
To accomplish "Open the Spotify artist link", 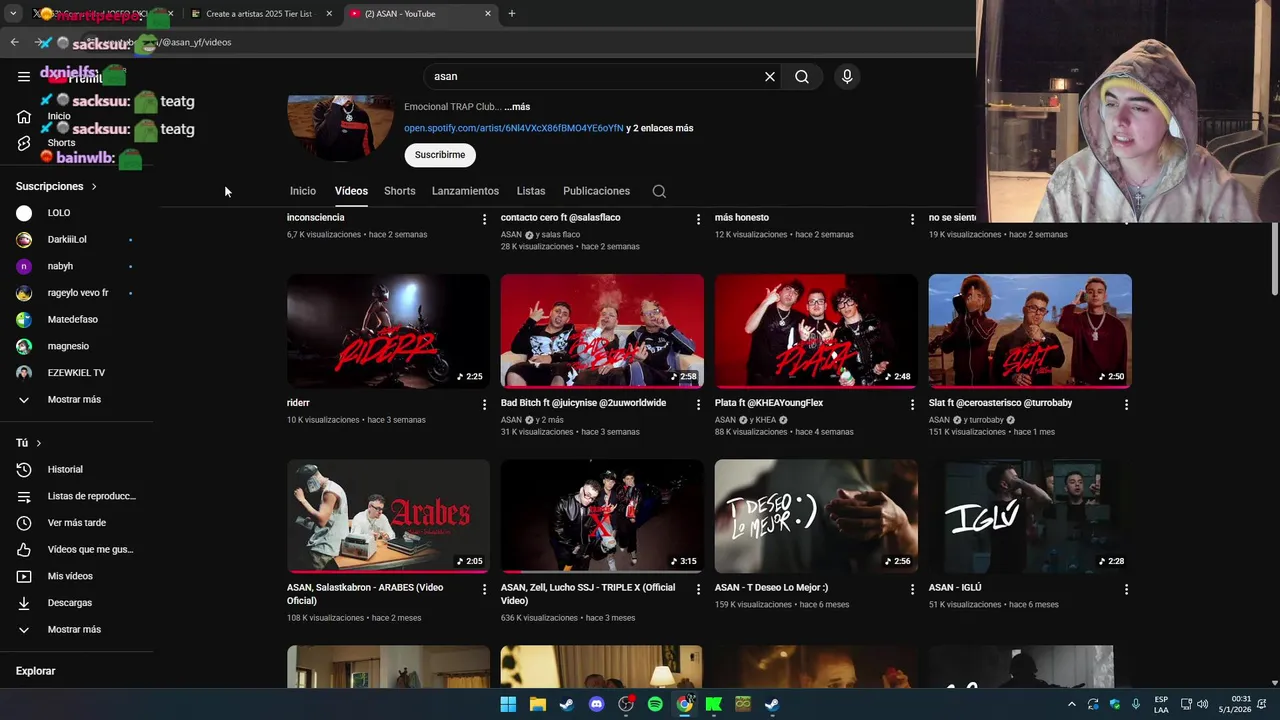I will click(513, 128).
